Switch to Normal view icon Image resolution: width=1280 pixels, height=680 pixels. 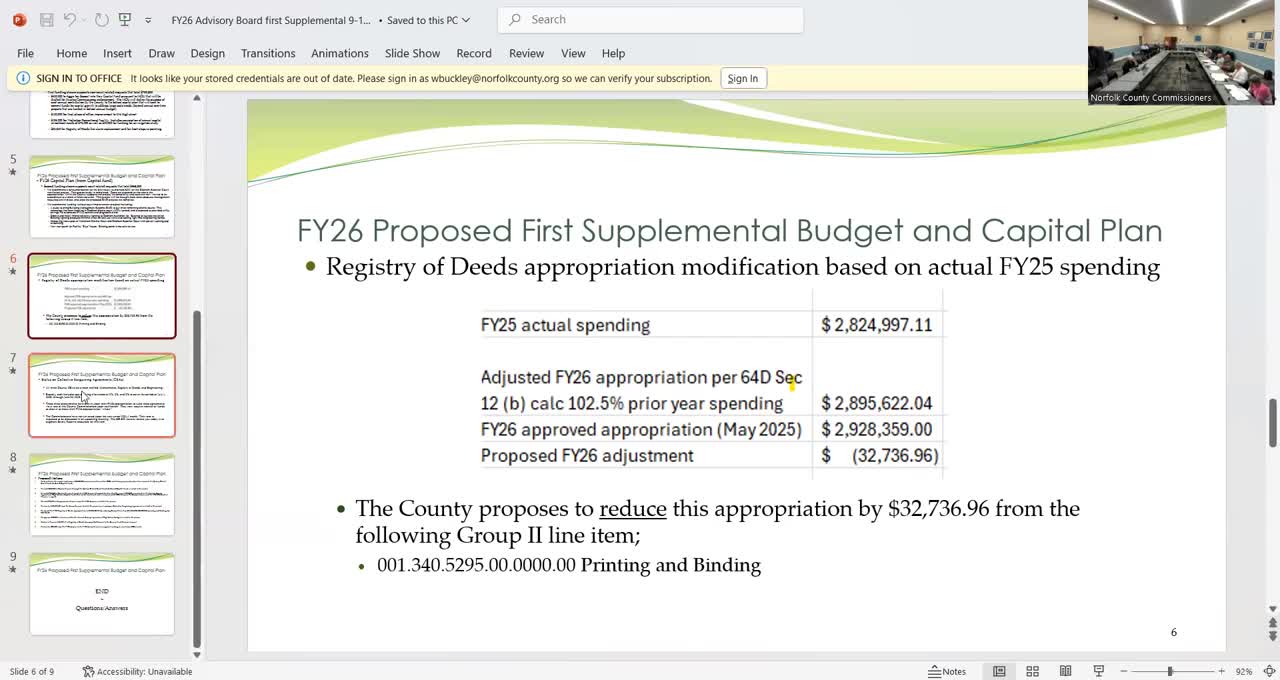click(999, 671)
